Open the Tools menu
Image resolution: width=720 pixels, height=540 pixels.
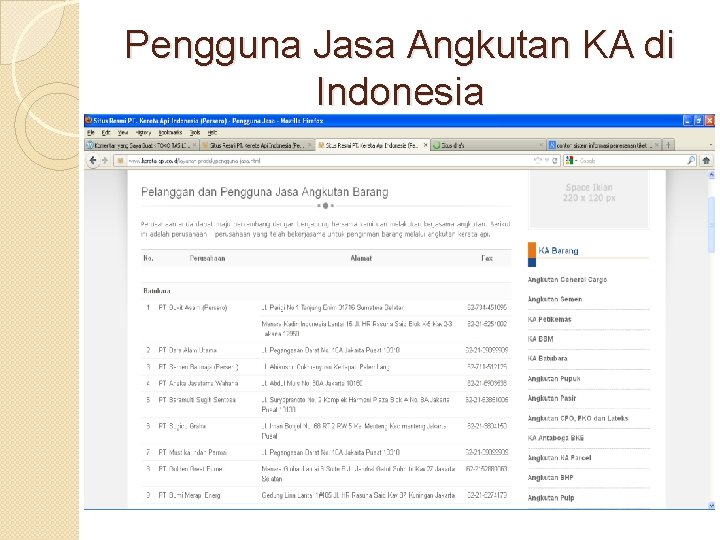pos(195,132)
